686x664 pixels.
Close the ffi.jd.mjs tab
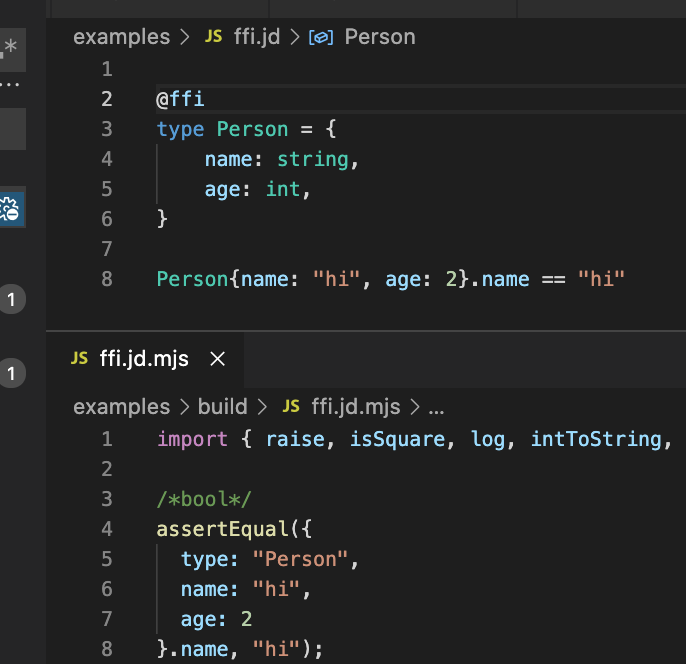tap(217, 359)
